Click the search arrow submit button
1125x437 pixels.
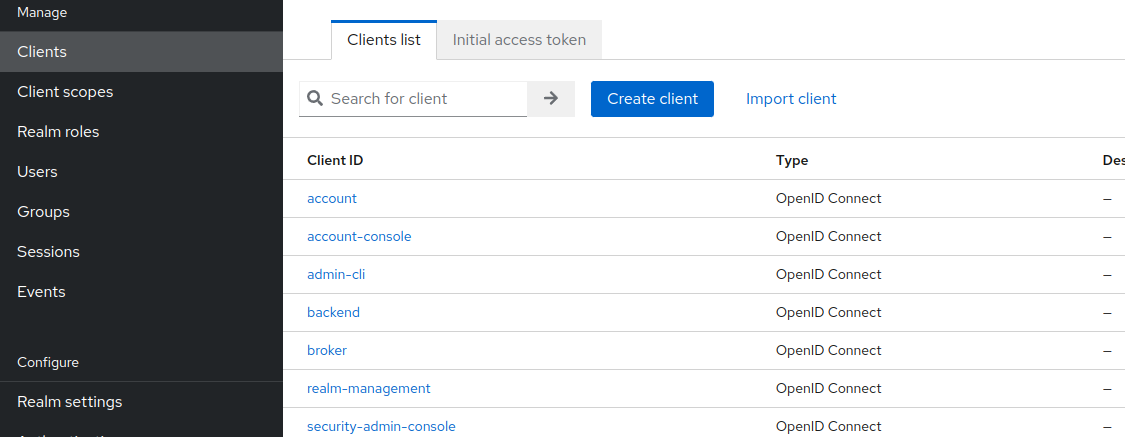click(551, 98)
